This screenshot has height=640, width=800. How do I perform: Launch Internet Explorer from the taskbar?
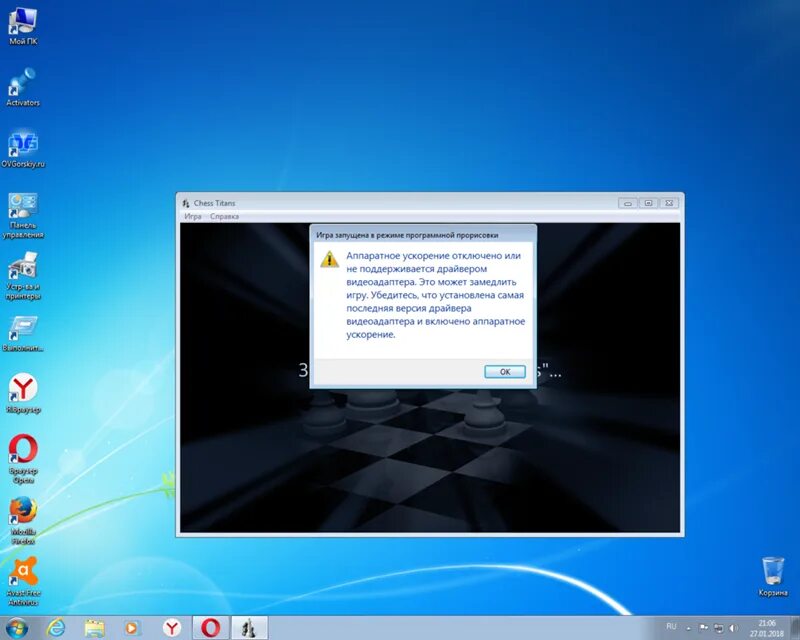[x=57, y=628]
